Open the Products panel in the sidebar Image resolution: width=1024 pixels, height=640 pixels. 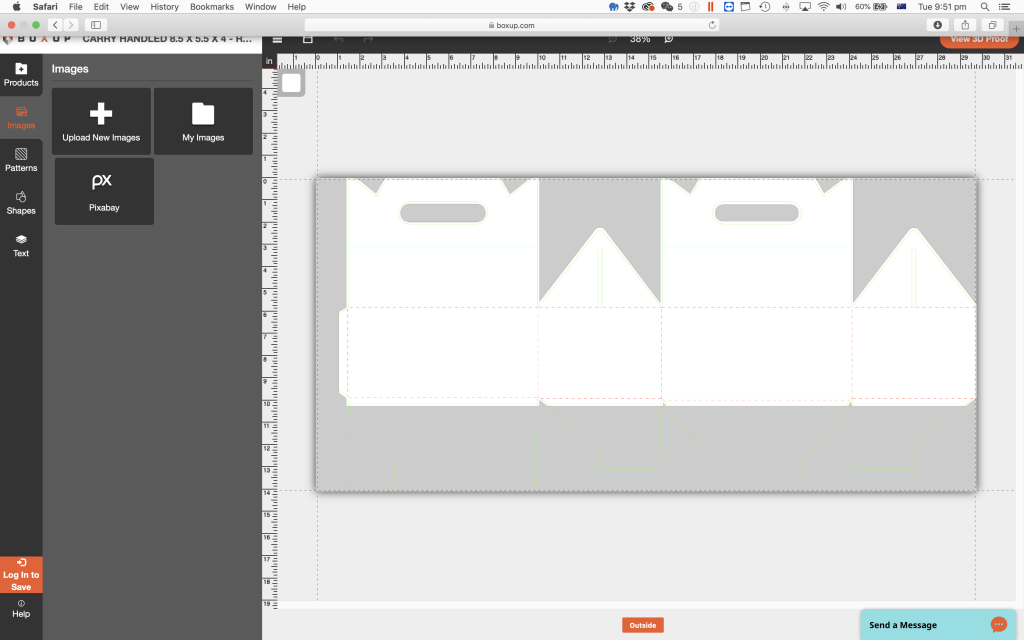point(21,74)
